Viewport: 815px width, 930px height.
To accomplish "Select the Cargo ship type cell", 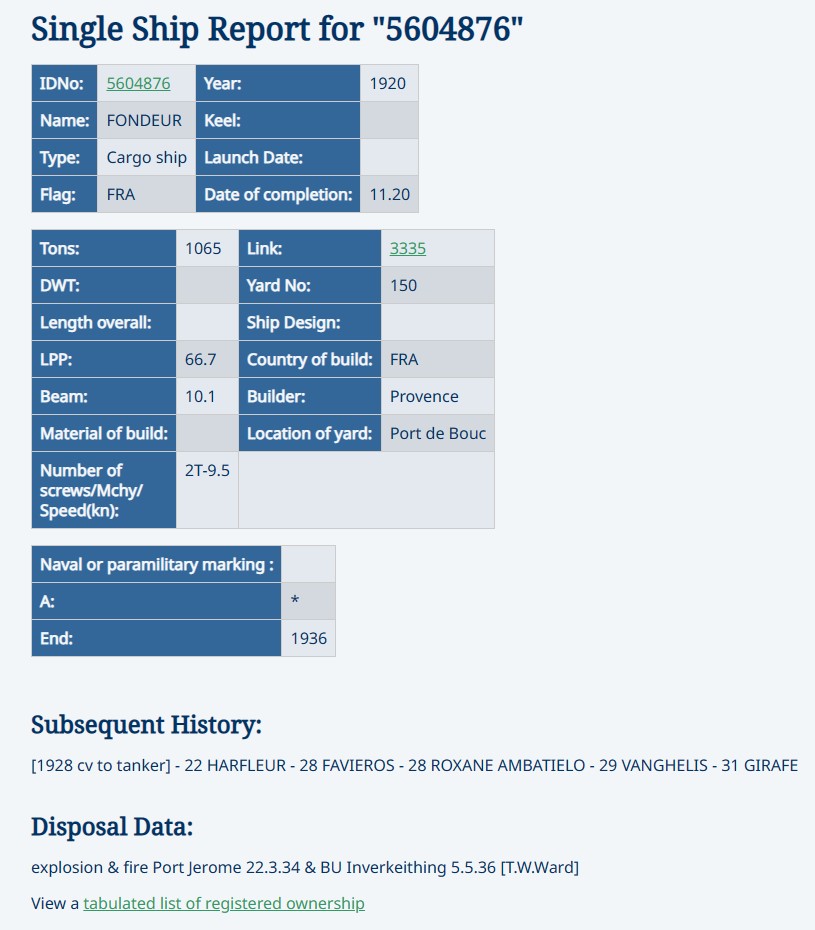I will coord(147,158).
